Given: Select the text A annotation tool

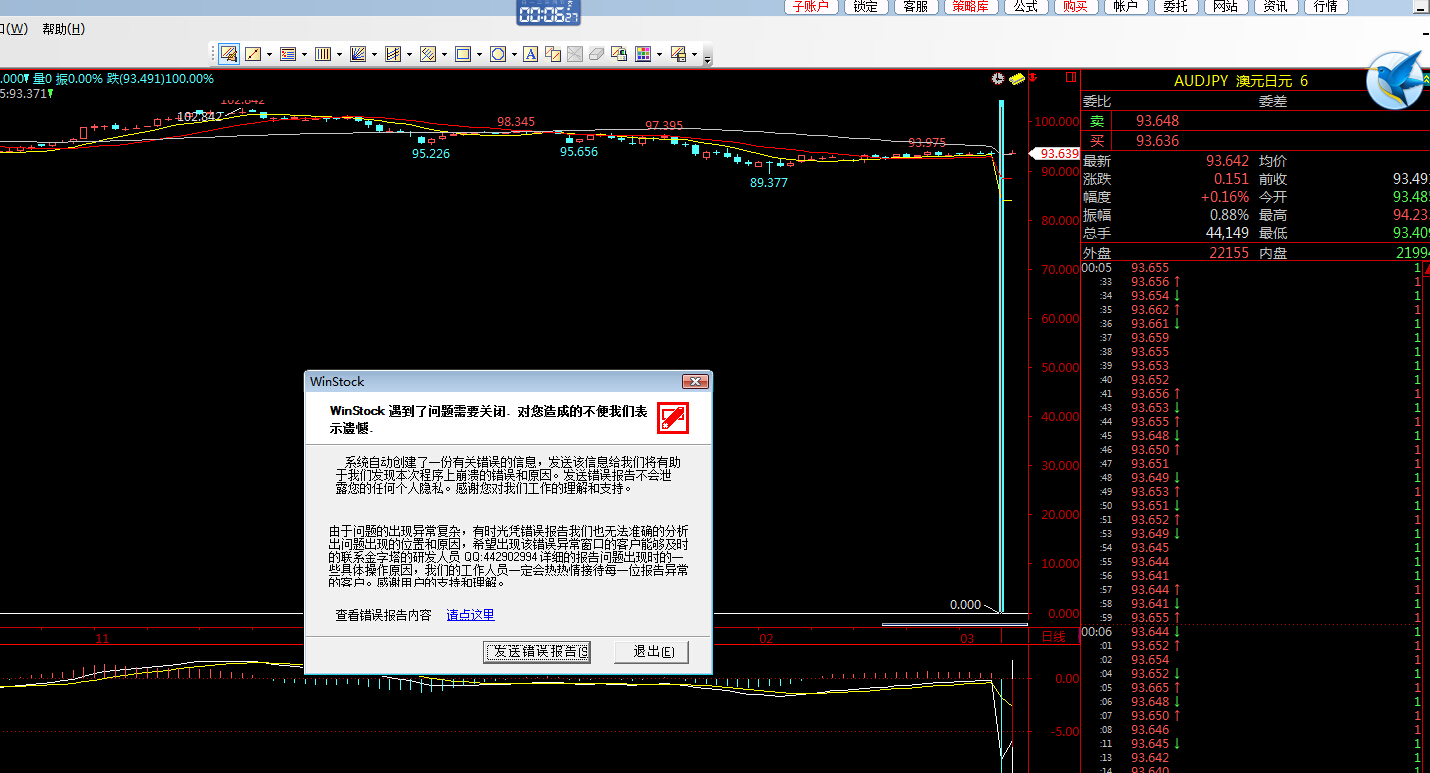Looking at the screenshot, I should (x=530, y=54).
